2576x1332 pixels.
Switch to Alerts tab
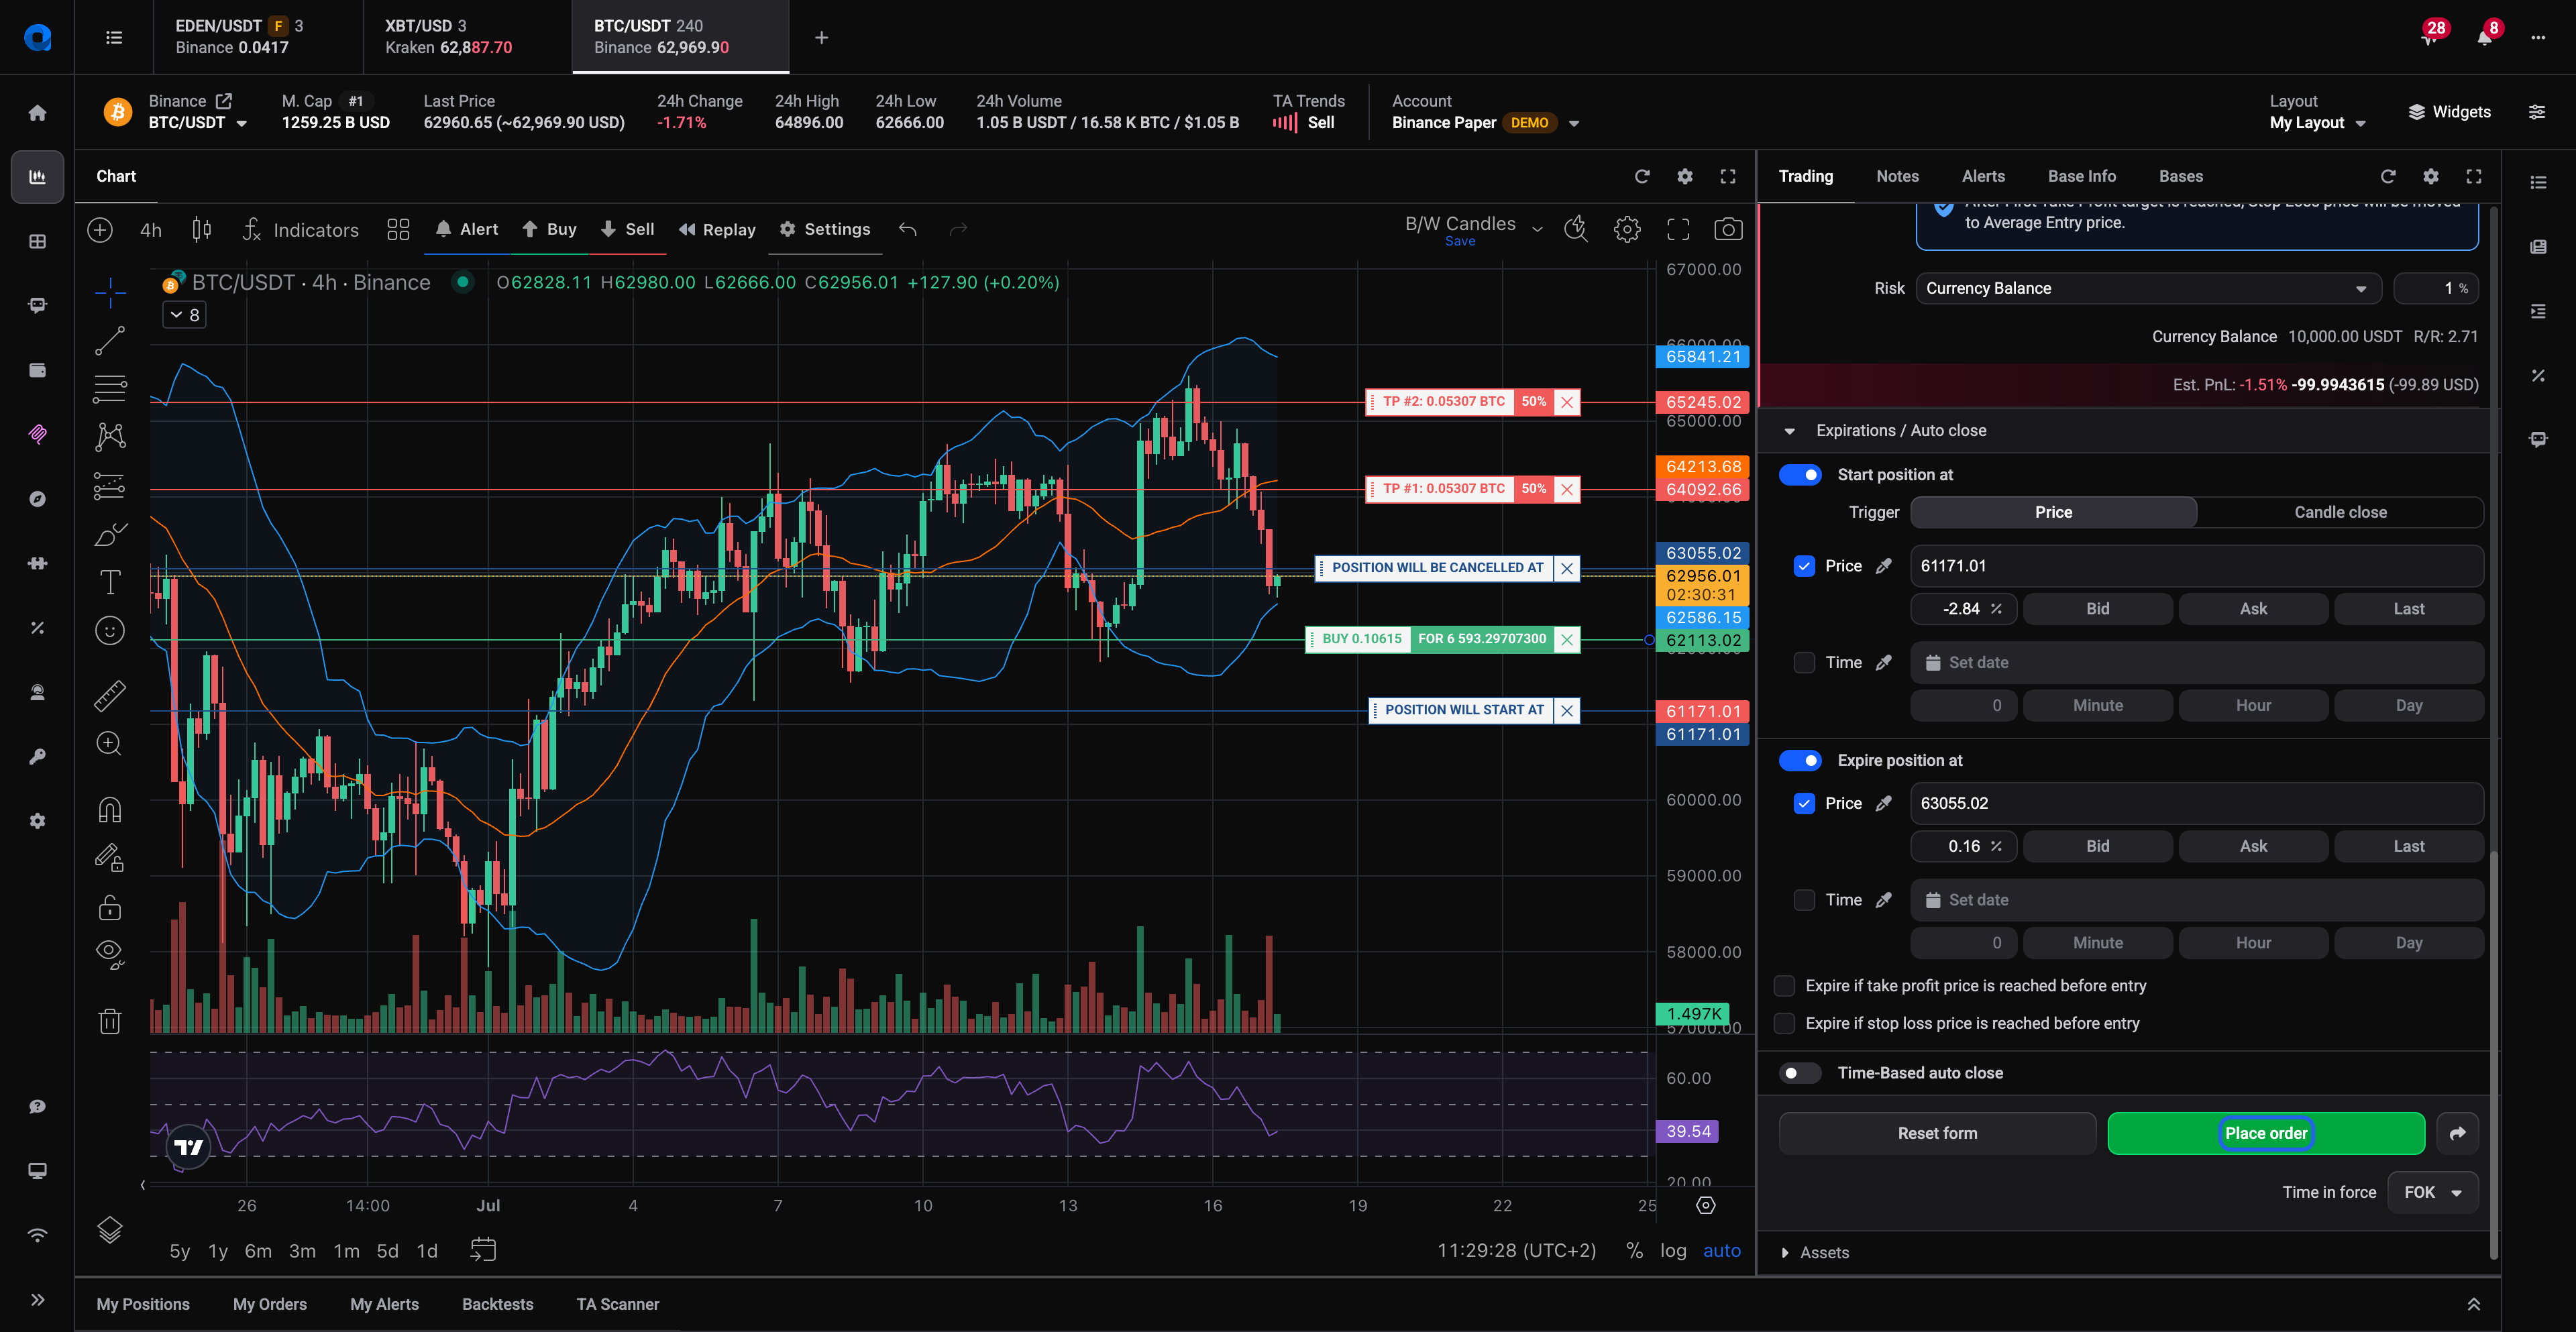pyautogui.click(x=1983, y=176)
